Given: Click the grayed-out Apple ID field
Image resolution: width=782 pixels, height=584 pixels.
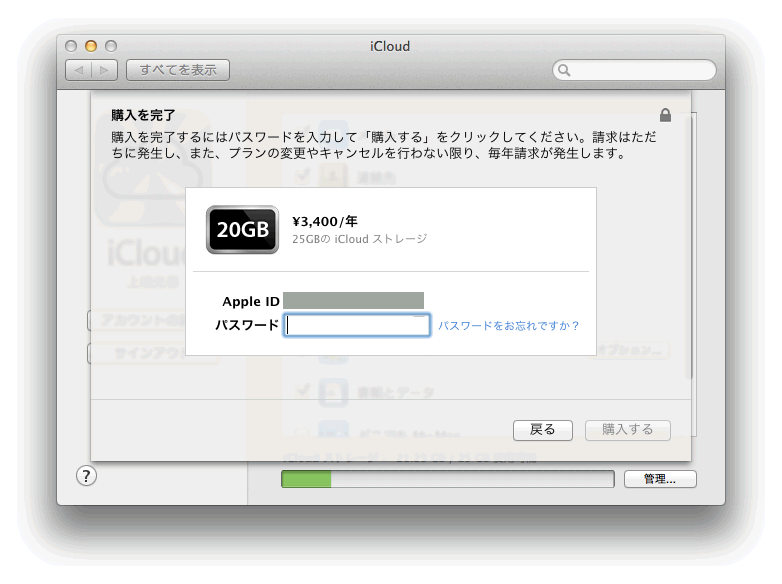Looking at the screenshot, I should coord(354,301).
